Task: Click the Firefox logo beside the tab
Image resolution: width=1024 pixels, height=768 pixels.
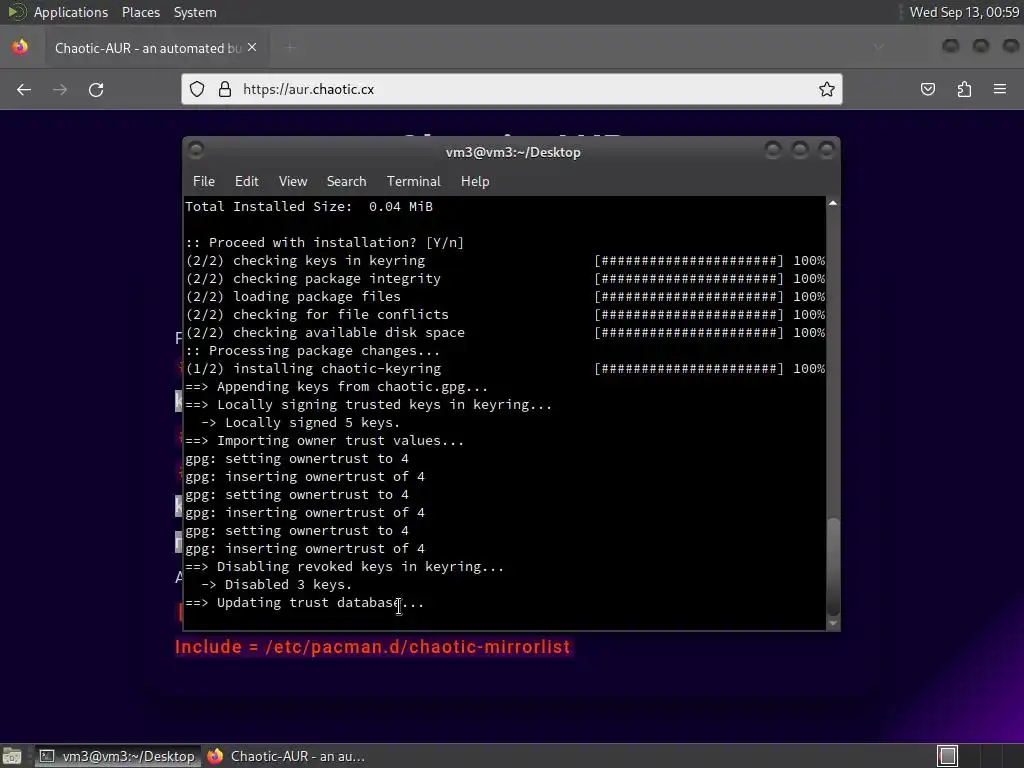Action: click(x=20, y=47)
